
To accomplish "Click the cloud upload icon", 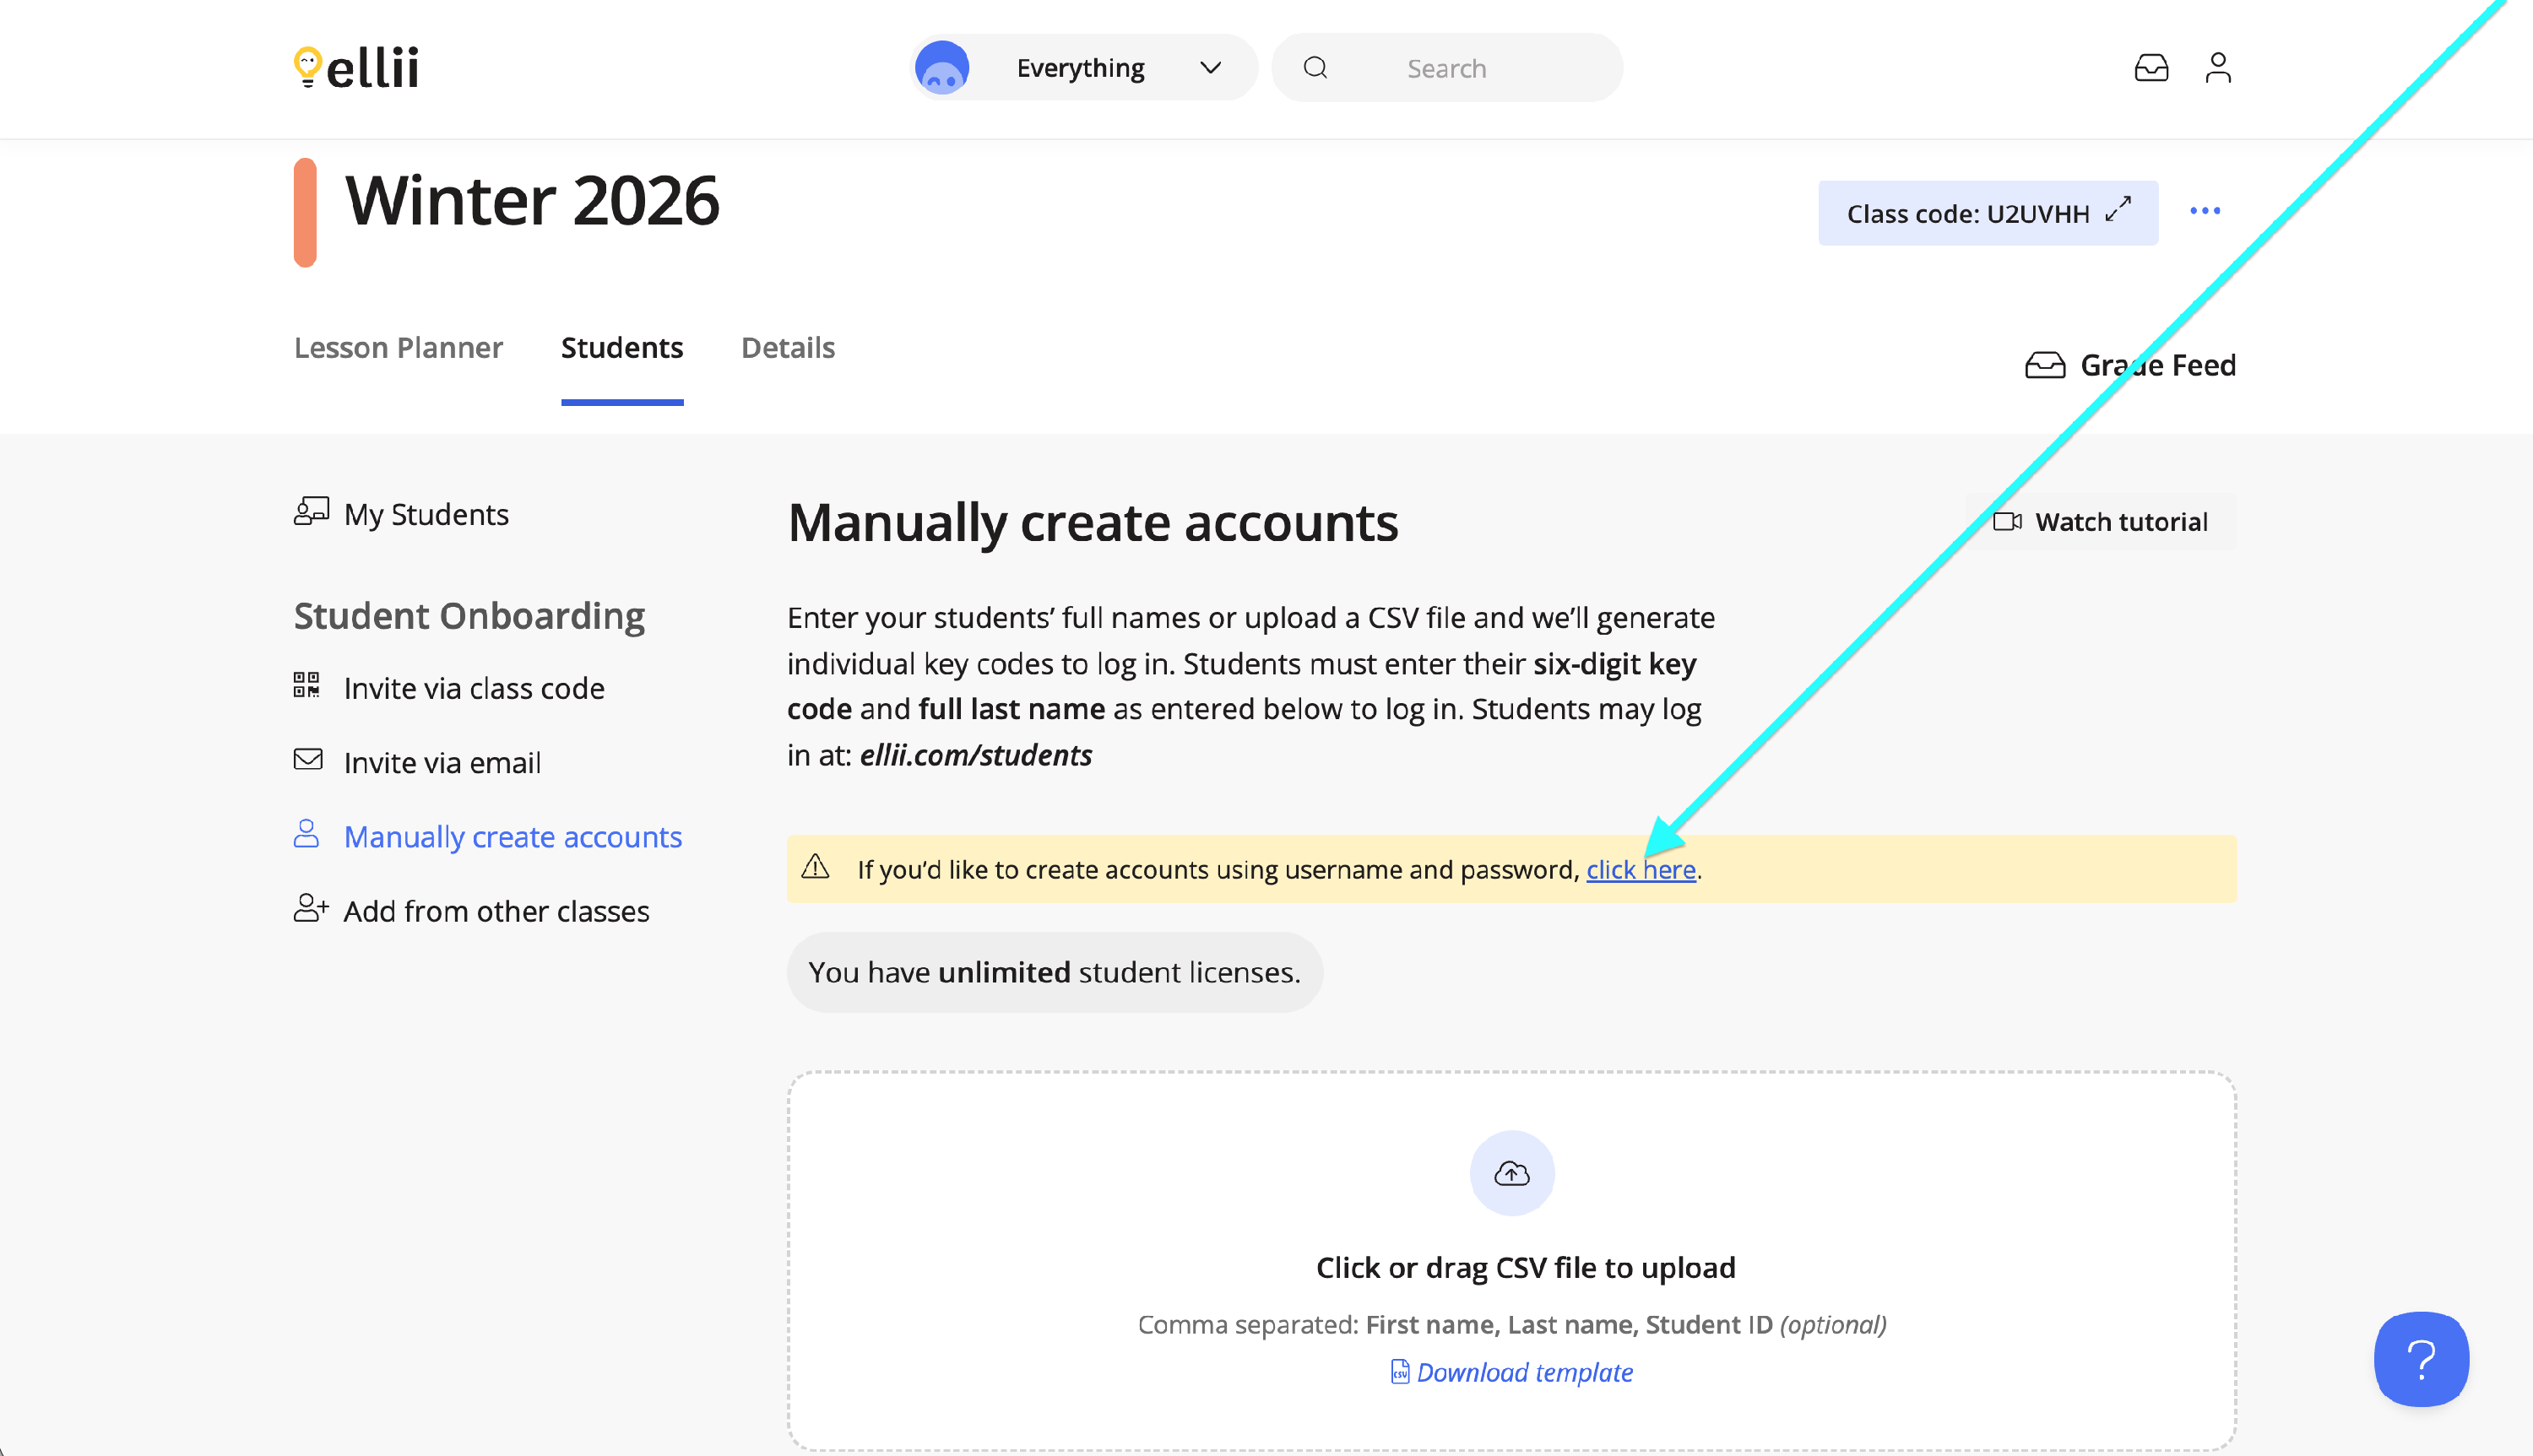I will pos(1511,1173).
